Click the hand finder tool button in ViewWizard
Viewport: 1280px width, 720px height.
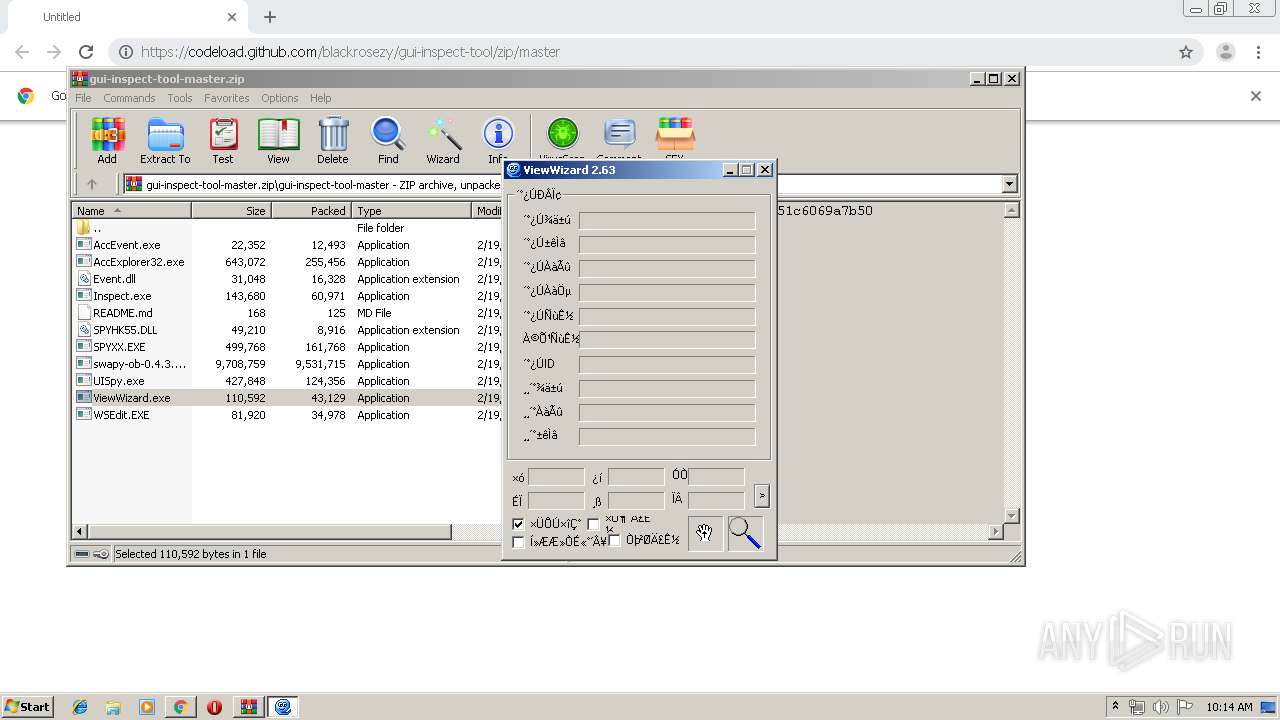[705, 533]
